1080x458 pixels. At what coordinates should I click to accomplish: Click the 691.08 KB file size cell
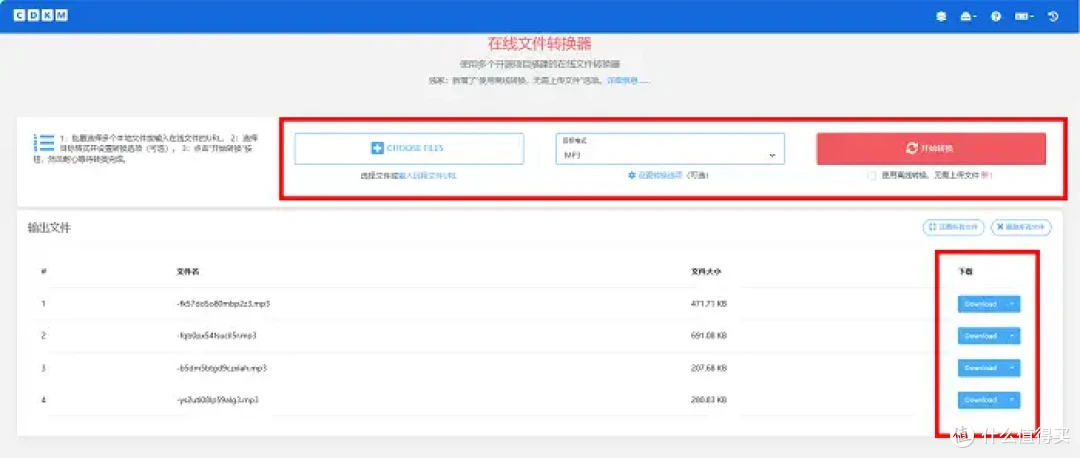[x=709, y=335]
